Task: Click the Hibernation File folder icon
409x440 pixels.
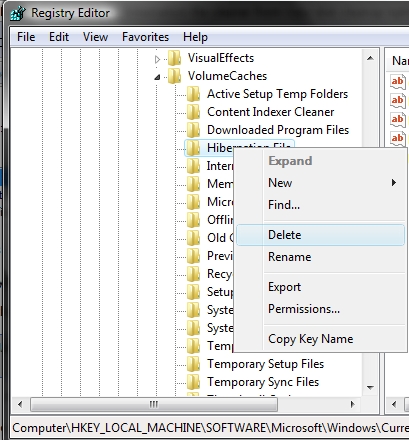Action: coord(193,148)
